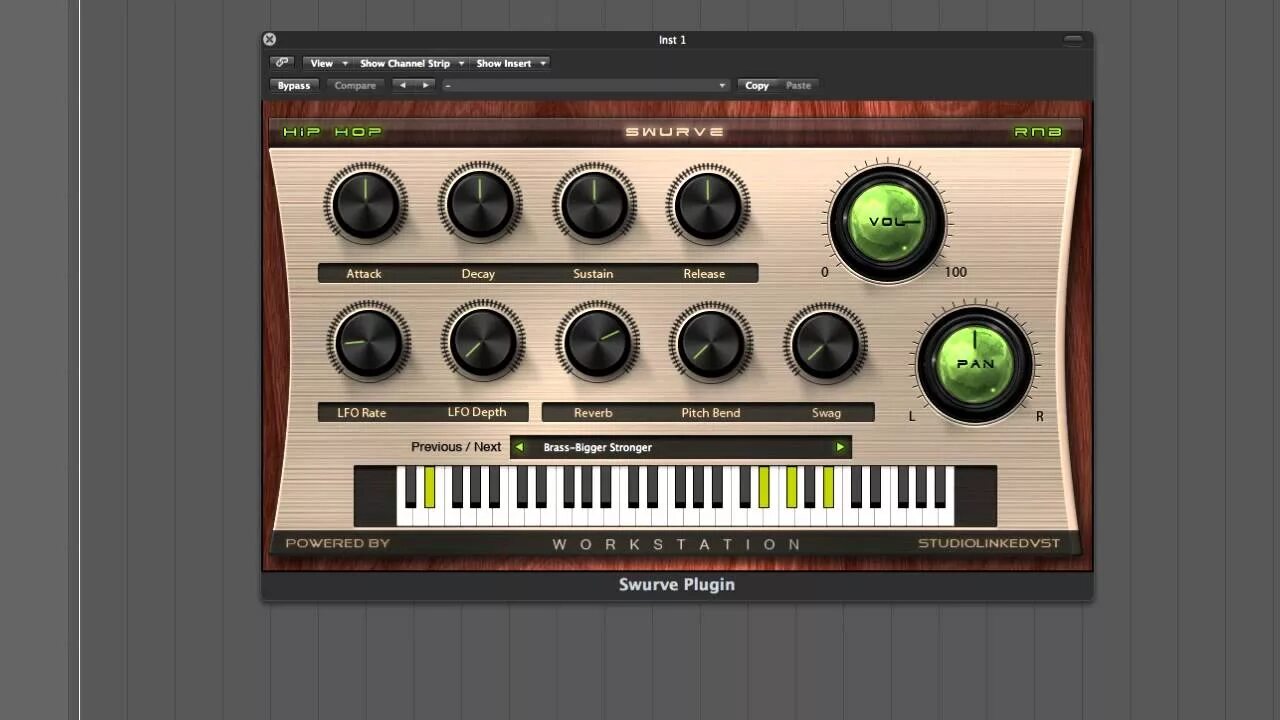1280x720 pixels.
Task: Toggle the Bypass button
Action: (x=294, y=85)
